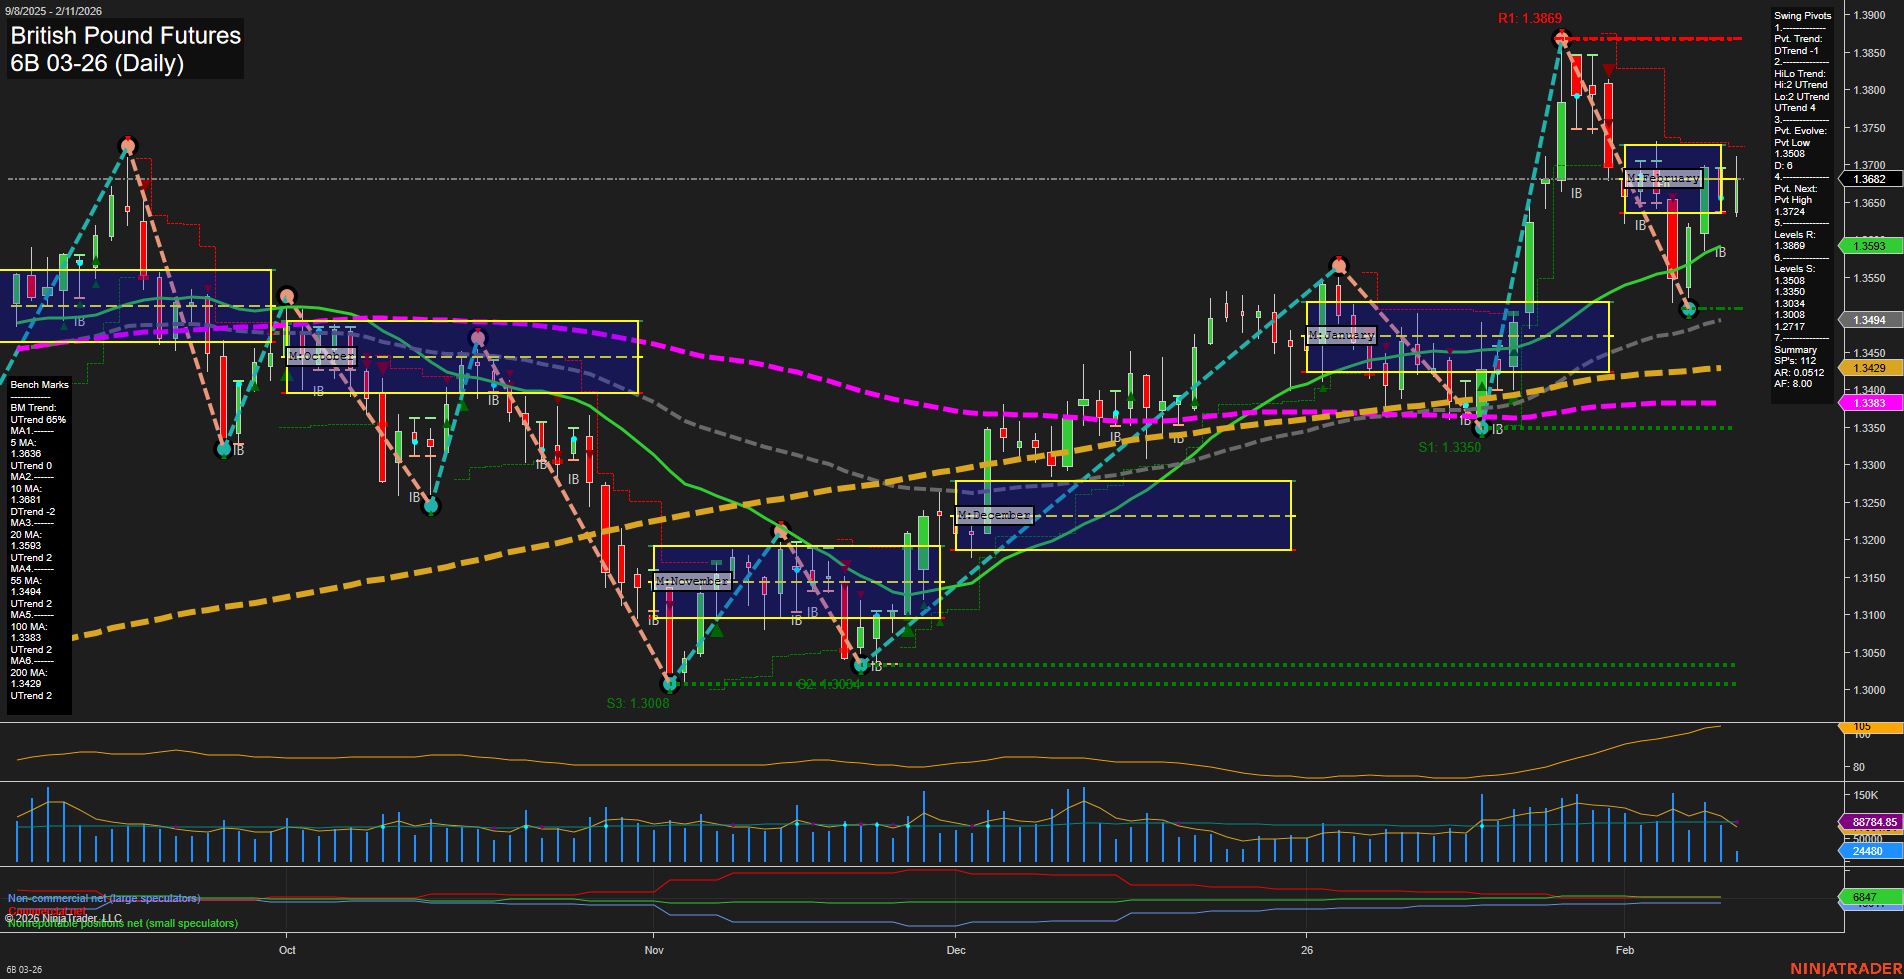
Task: Collapse the Bench Marks panel
Action: (x=38, y=384)
